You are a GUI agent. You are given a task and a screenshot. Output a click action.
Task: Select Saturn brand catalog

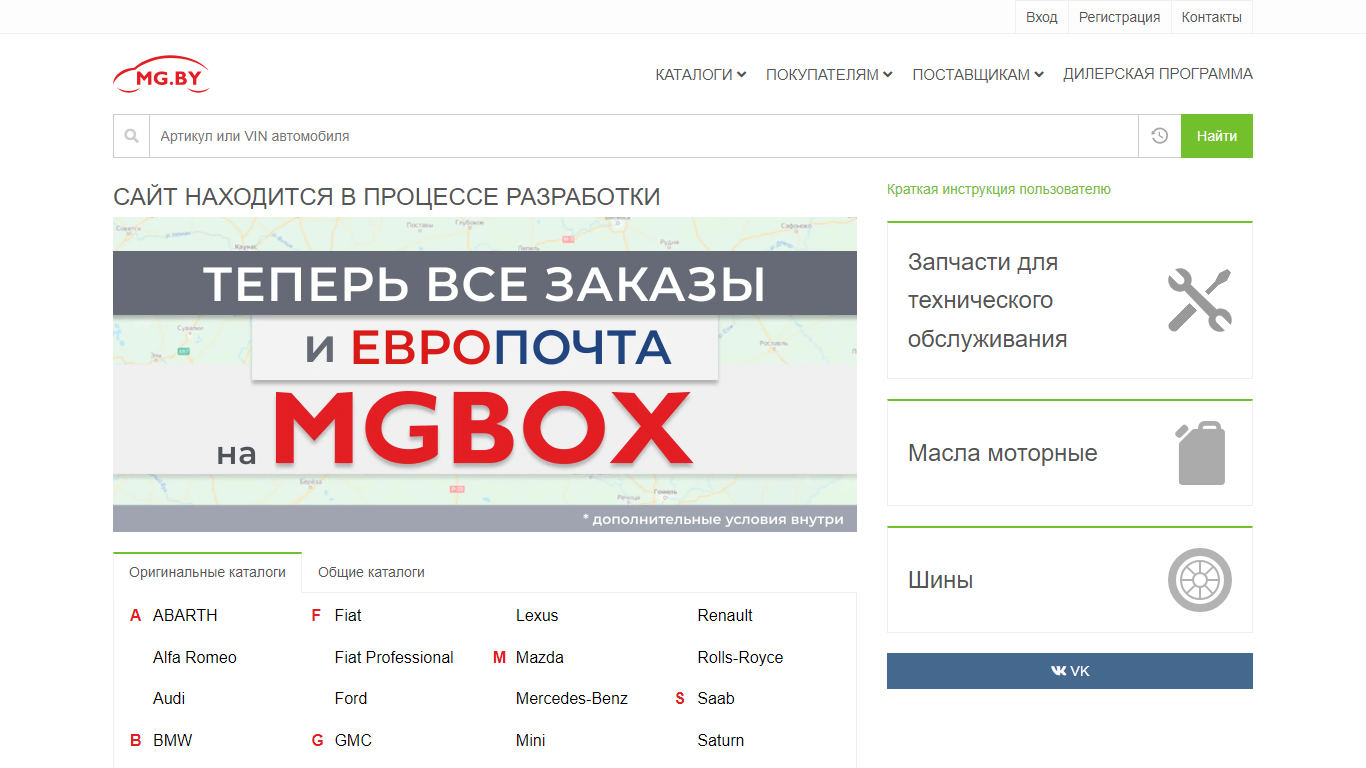[x=721, y=741]
